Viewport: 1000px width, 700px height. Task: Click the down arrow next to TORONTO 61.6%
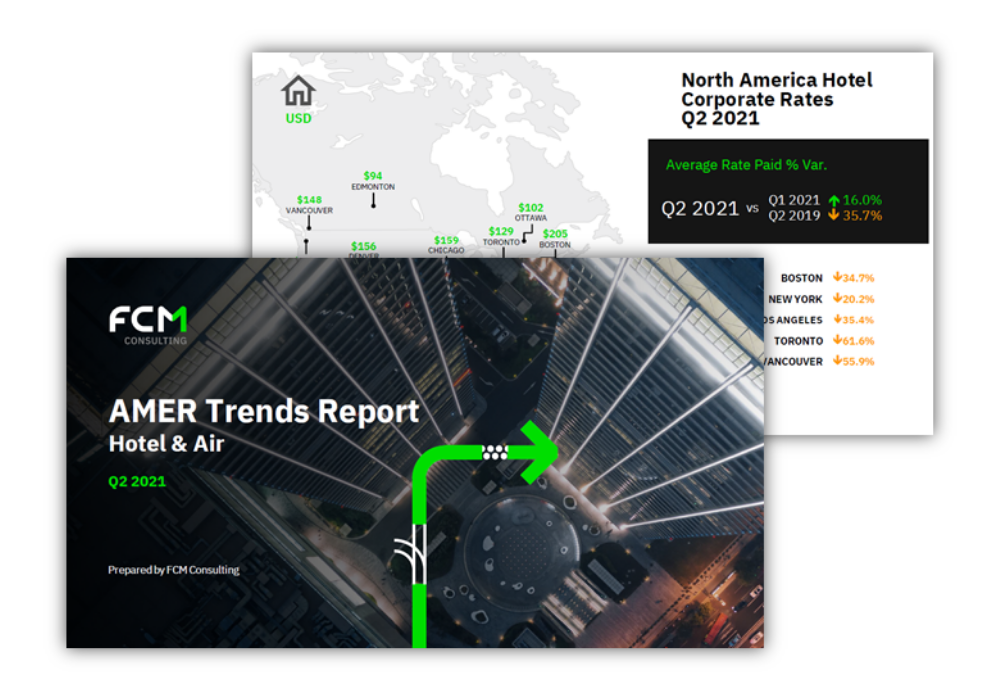tap(838, 340)
